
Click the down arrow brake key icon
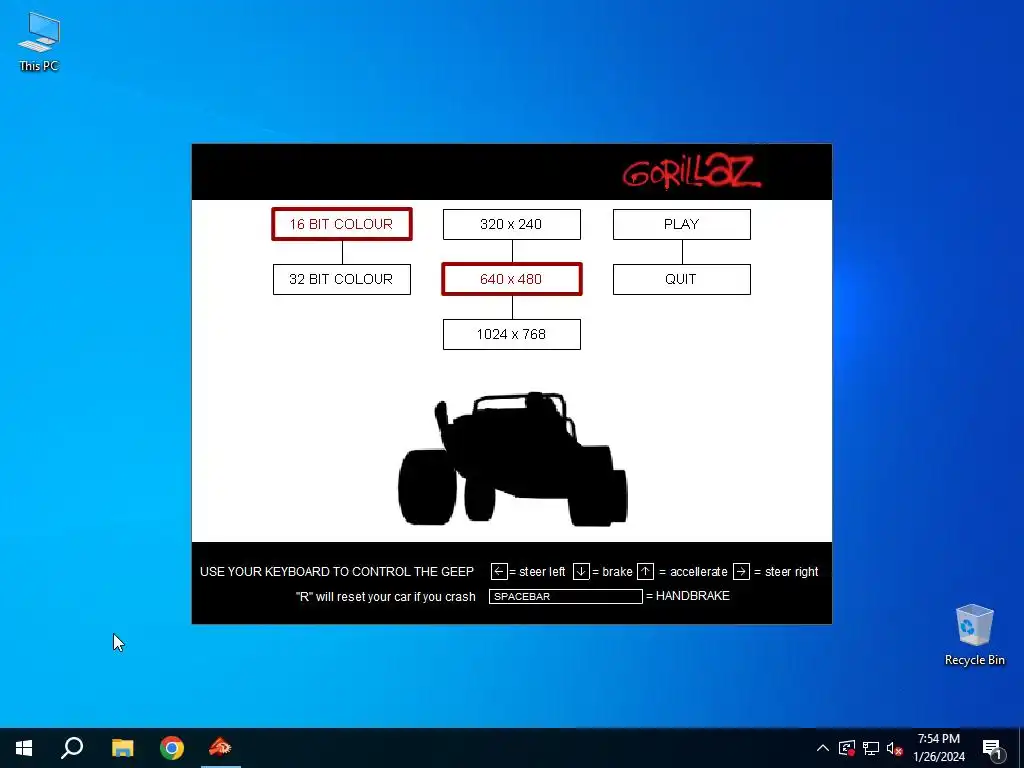[581, 571]
